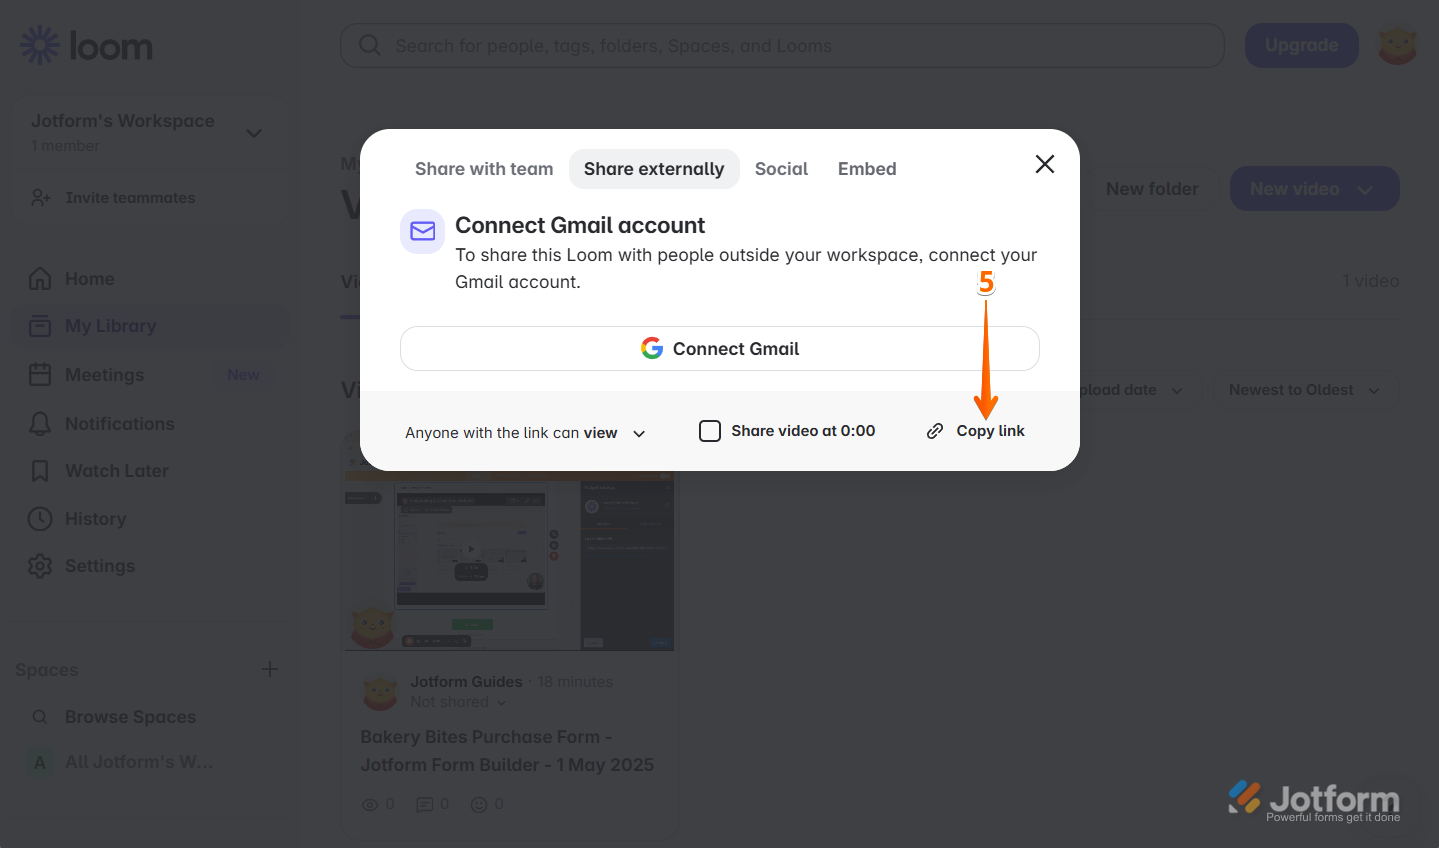Click the History clock icon

tap(40, 519)
